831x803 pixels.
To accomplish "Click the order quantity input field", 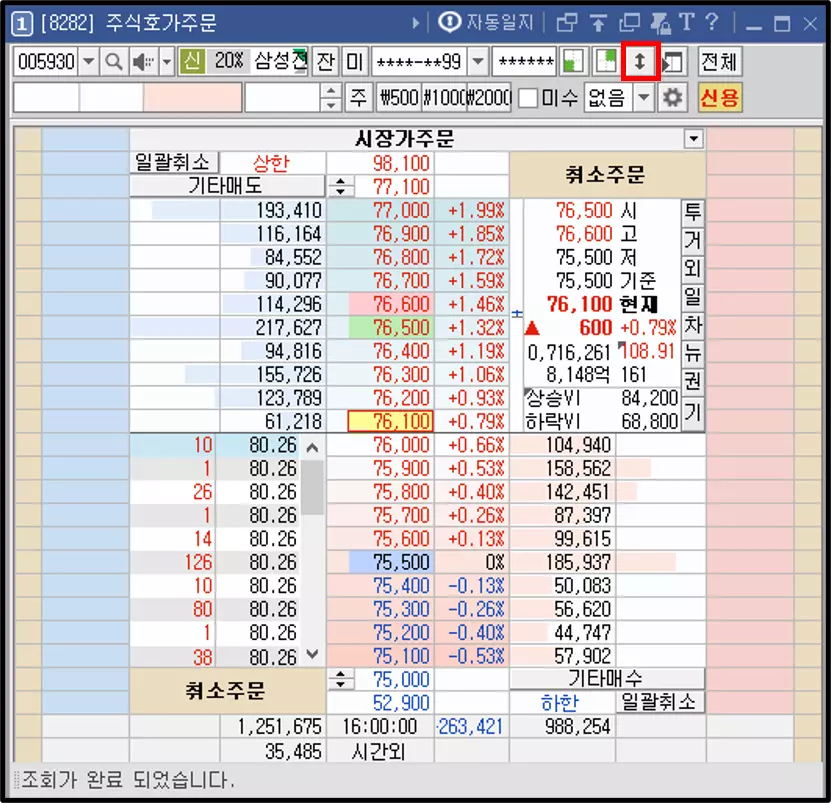I will coord(282,98).
